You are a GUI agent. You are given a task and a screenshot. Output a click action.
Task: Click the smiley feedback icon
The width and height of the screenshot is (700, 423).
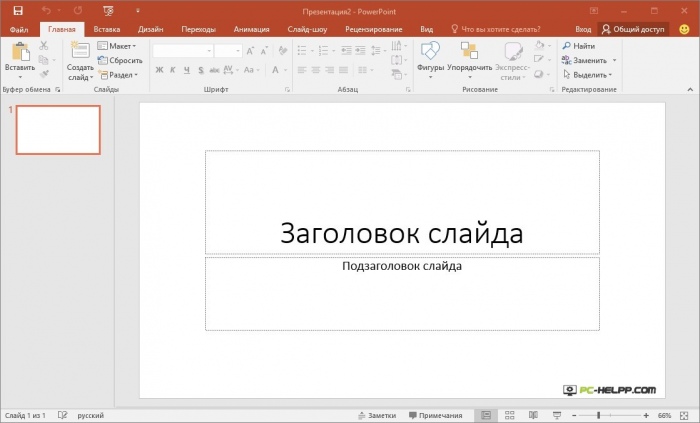point(684,29)
